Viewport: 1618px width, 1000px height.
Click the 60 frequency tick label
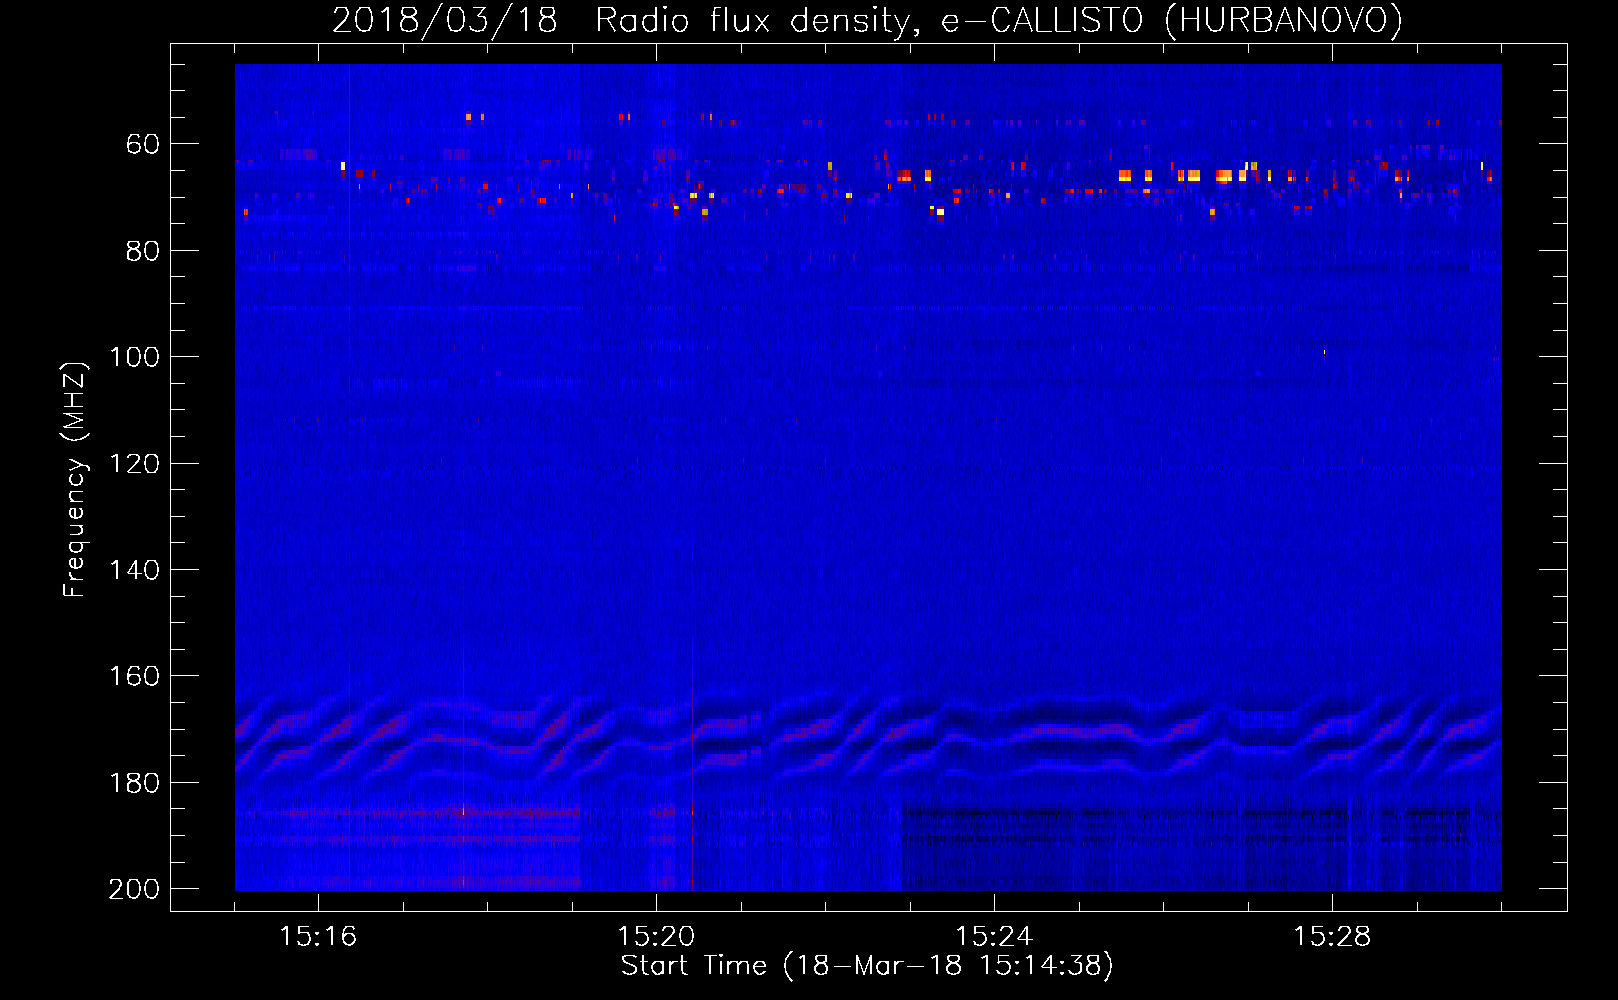[143, 144]
